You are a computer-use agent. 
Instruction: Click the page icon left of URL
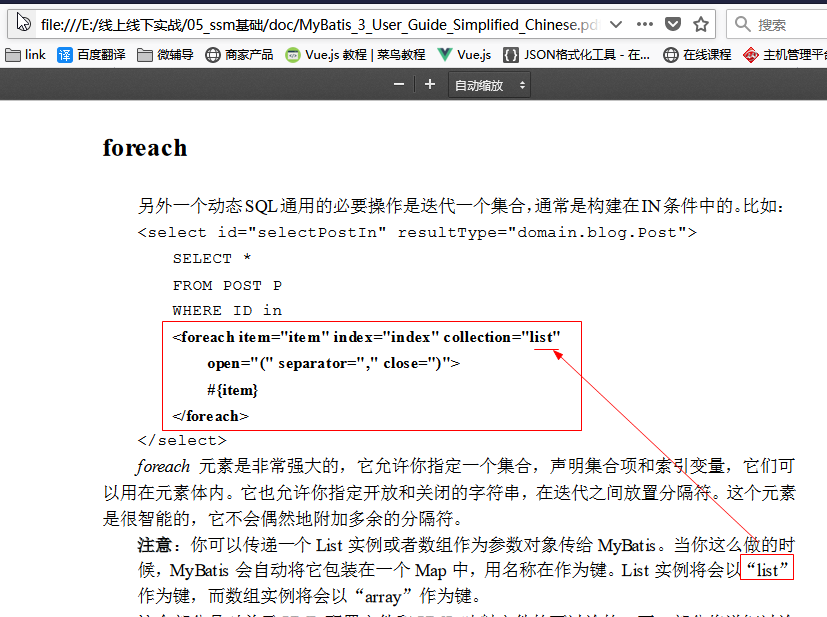[x=23, y=23]
